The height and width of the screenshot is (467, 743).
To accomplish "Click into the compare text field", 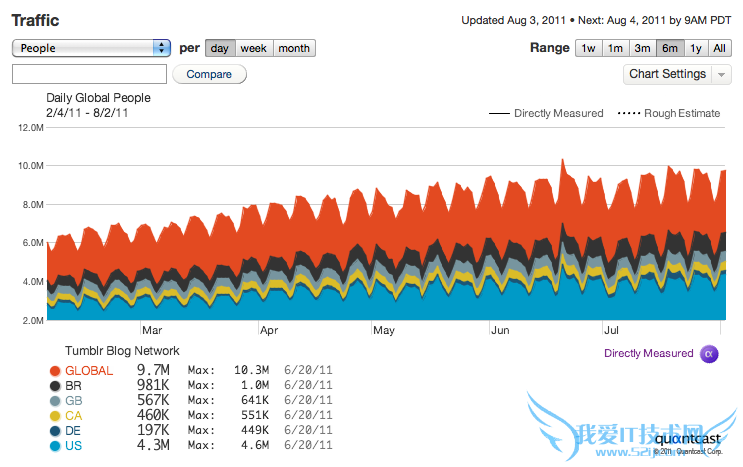I will pyautogui.click(x=90, y=74).
